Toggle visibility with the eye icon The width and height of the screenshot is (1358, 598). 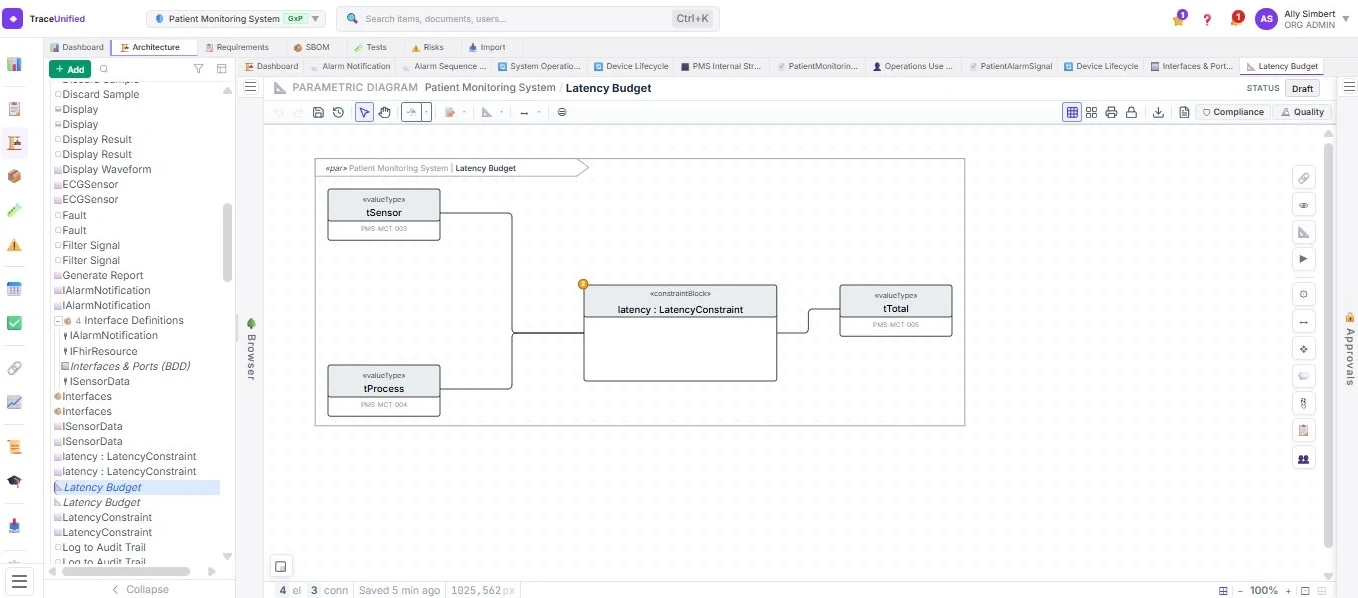click(1303, 205)
